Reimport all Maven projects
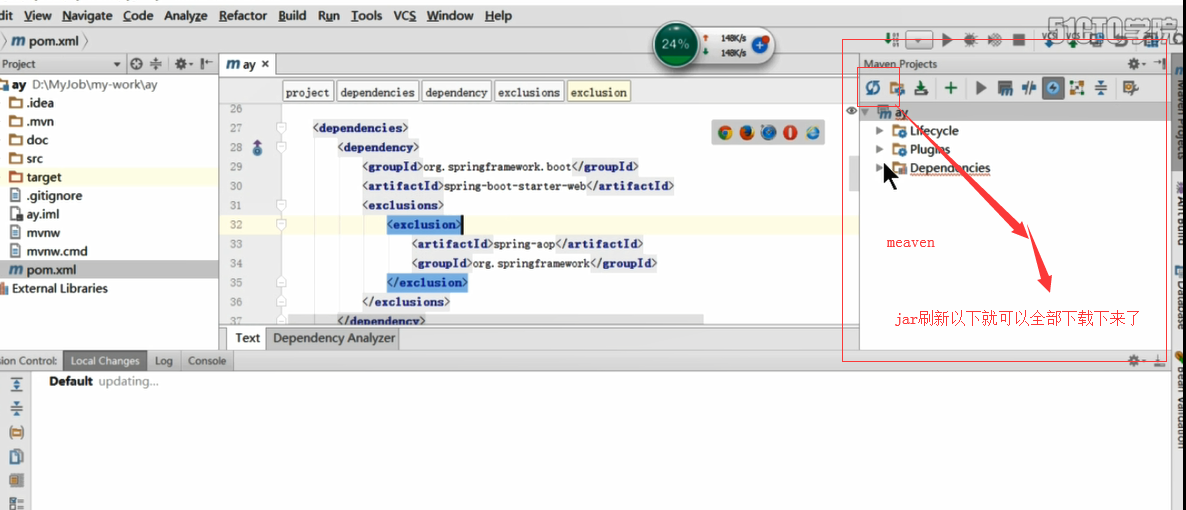The height and width of the screenshot is (510, 1186). pos(874,89)
